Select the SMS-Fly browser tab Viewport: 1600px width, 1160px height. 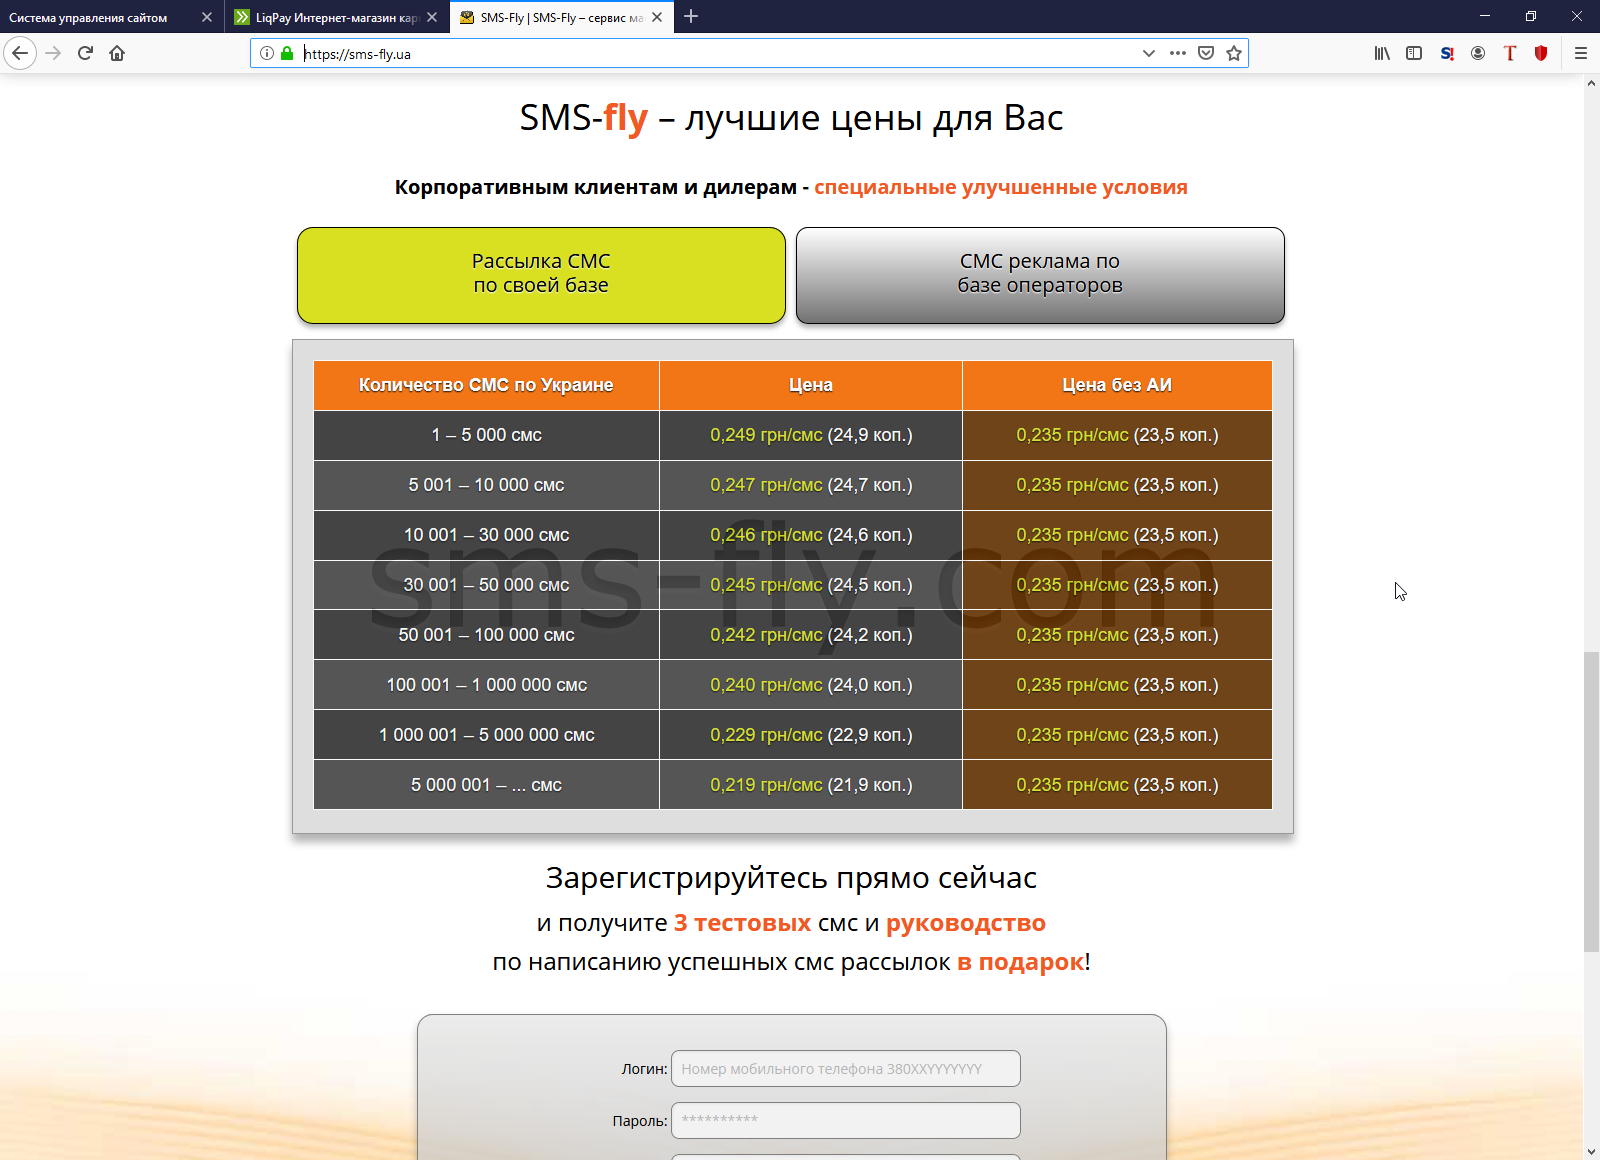click(x=562, y=17)
